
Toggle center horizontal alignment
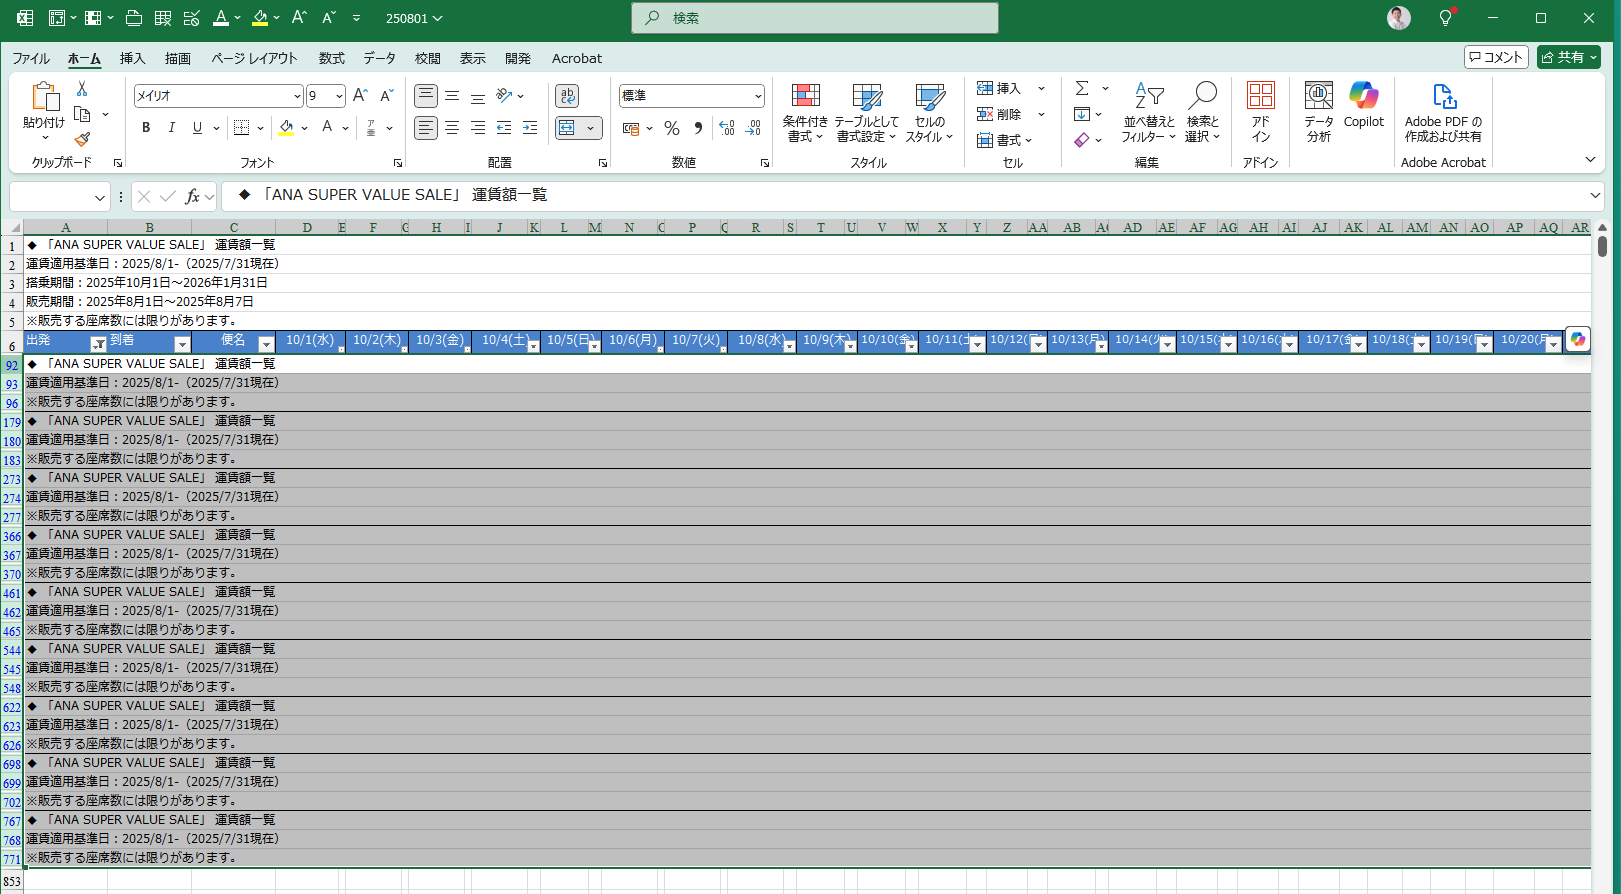point(452,128)
